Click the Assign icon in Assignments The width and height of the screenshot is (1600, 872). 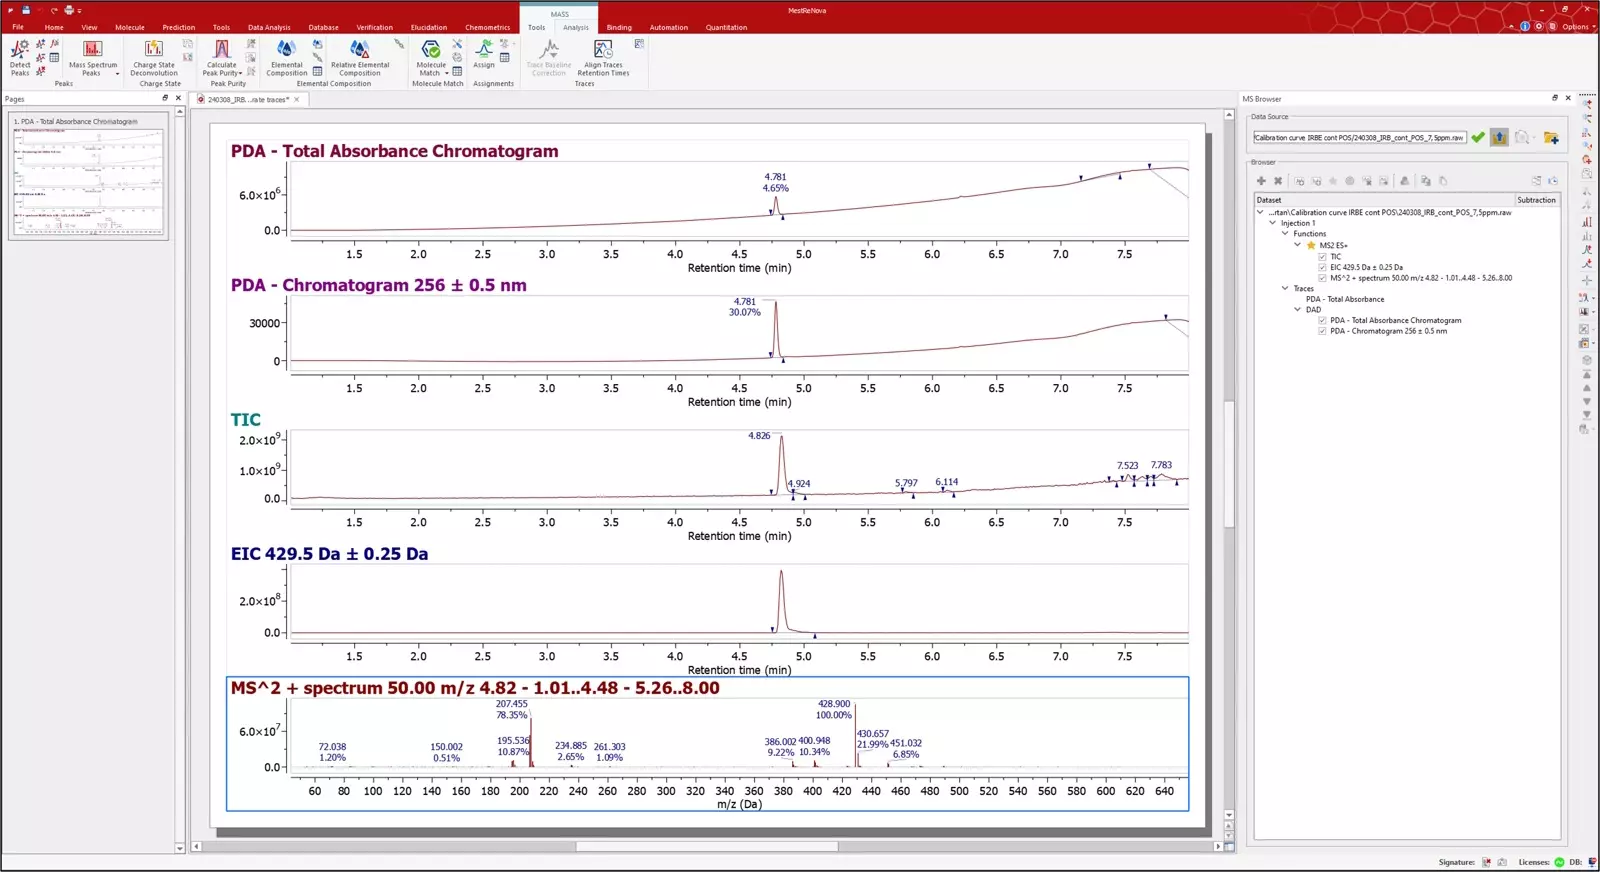coord(484,56)
